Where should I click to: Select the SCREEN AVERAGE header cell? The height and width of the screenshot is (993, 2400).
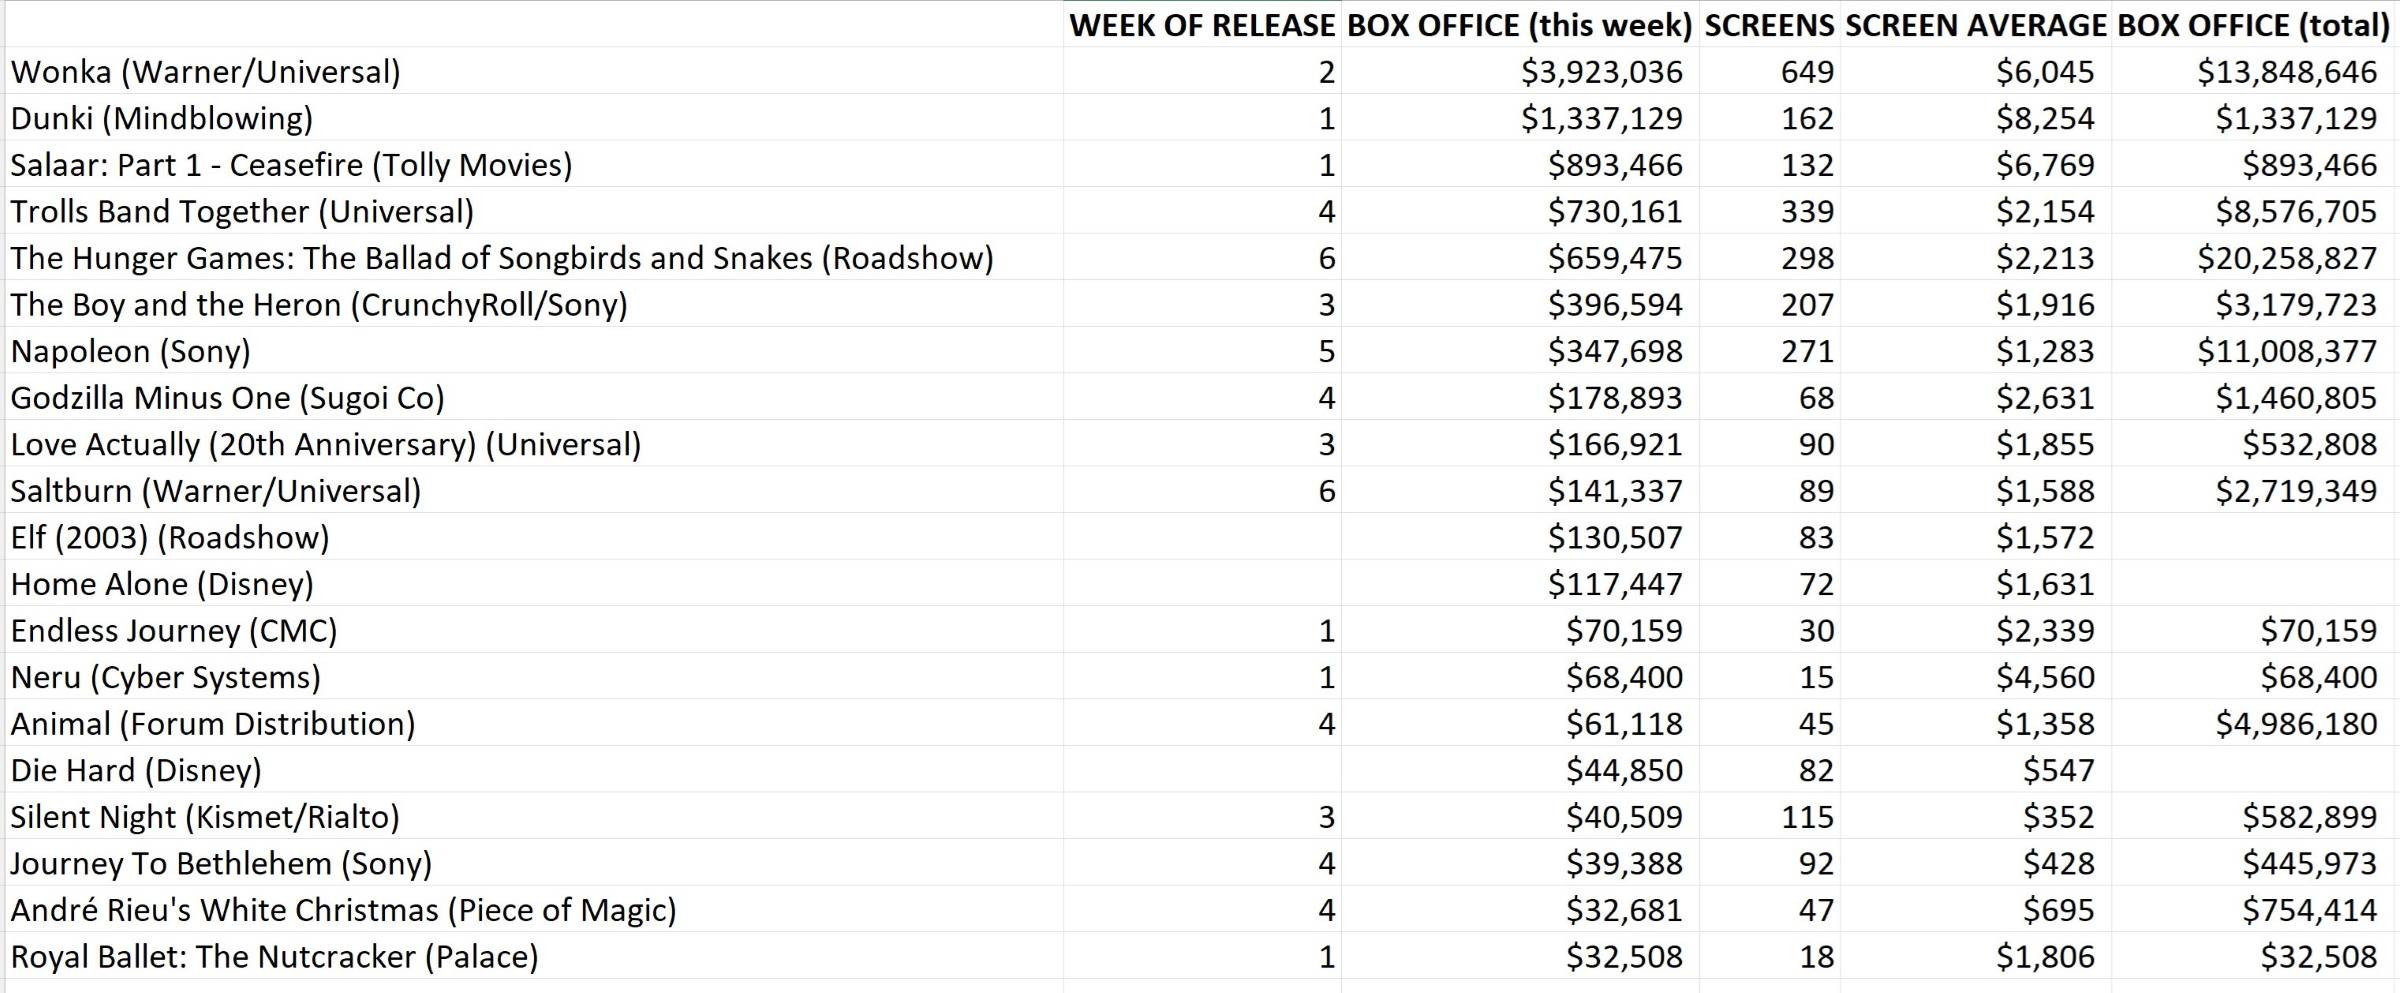pyautogui.click(x=1975, y=25)
